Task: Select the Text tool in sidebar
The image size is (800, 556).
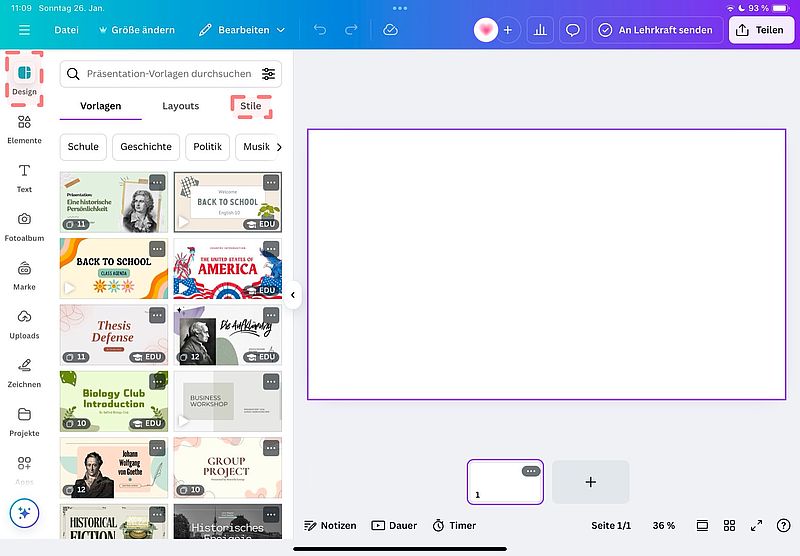Action: point(24,177)
